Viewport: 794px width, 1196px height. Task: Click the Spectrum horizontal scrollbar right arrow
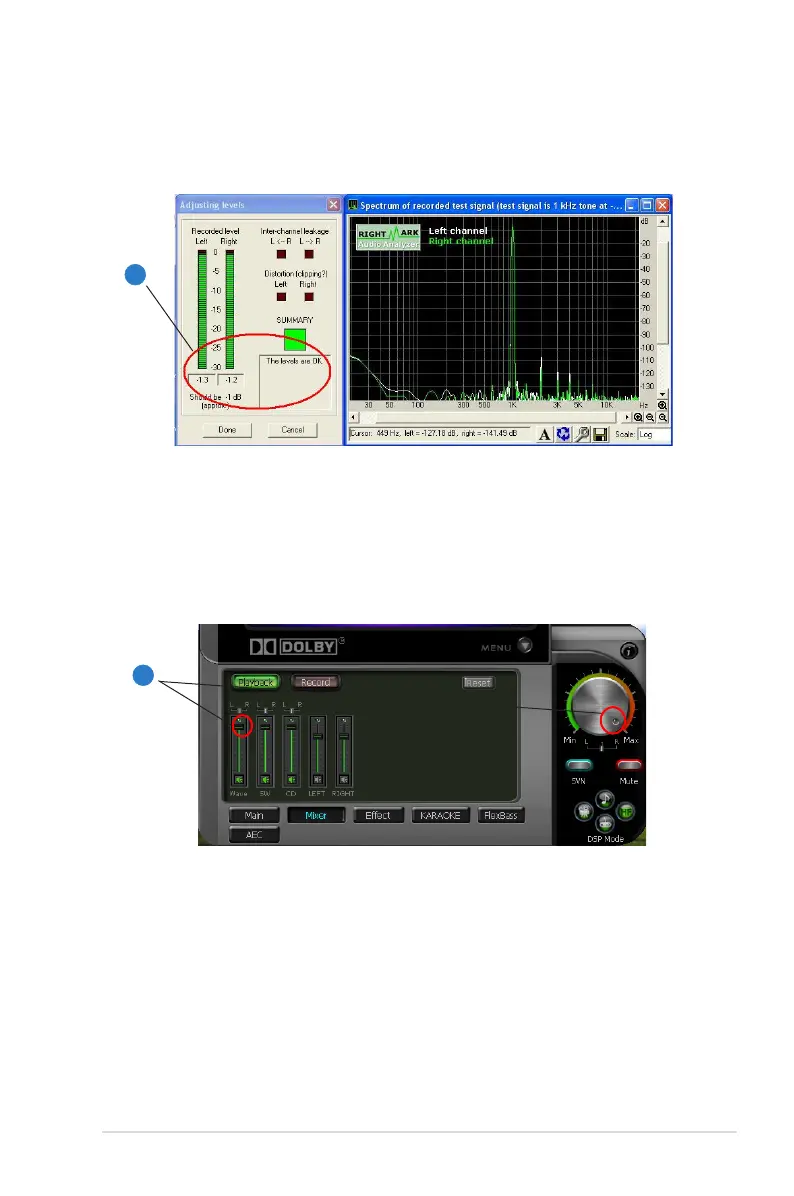pos(626,418)
